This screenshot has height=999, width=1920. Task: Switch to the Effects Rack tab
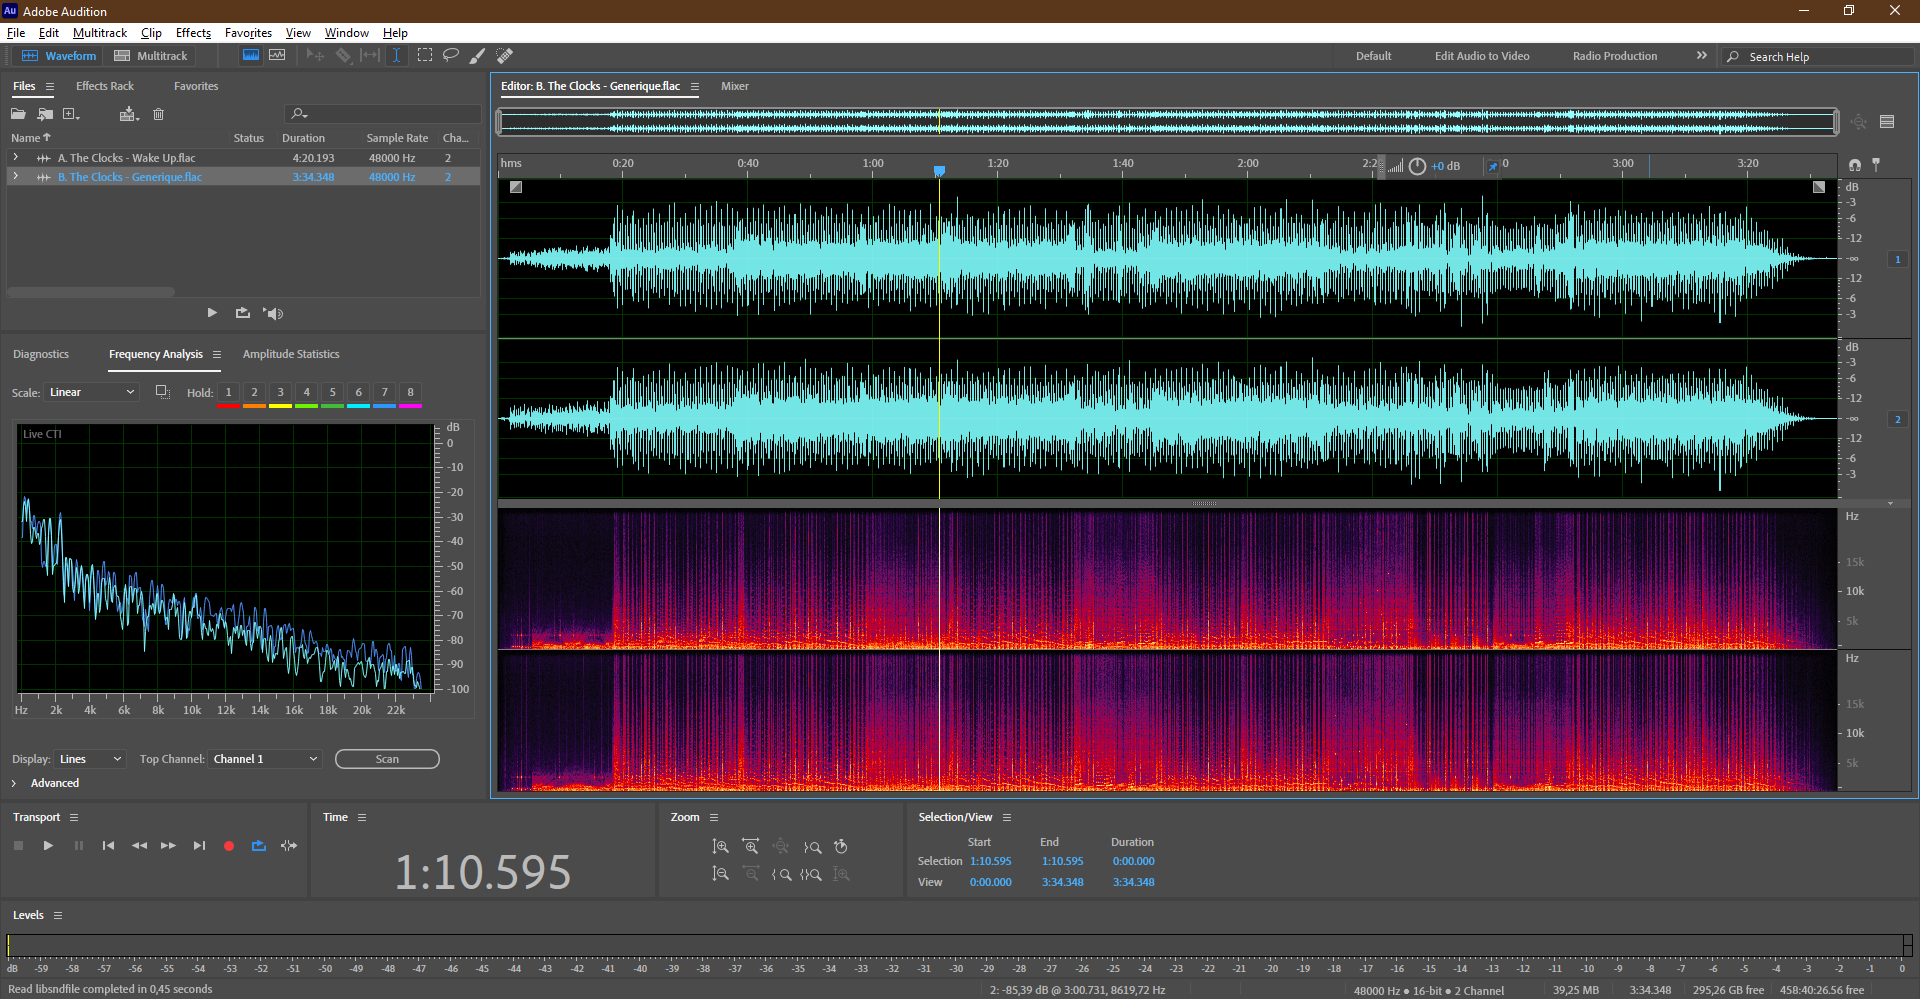click(x=105, y=86)
